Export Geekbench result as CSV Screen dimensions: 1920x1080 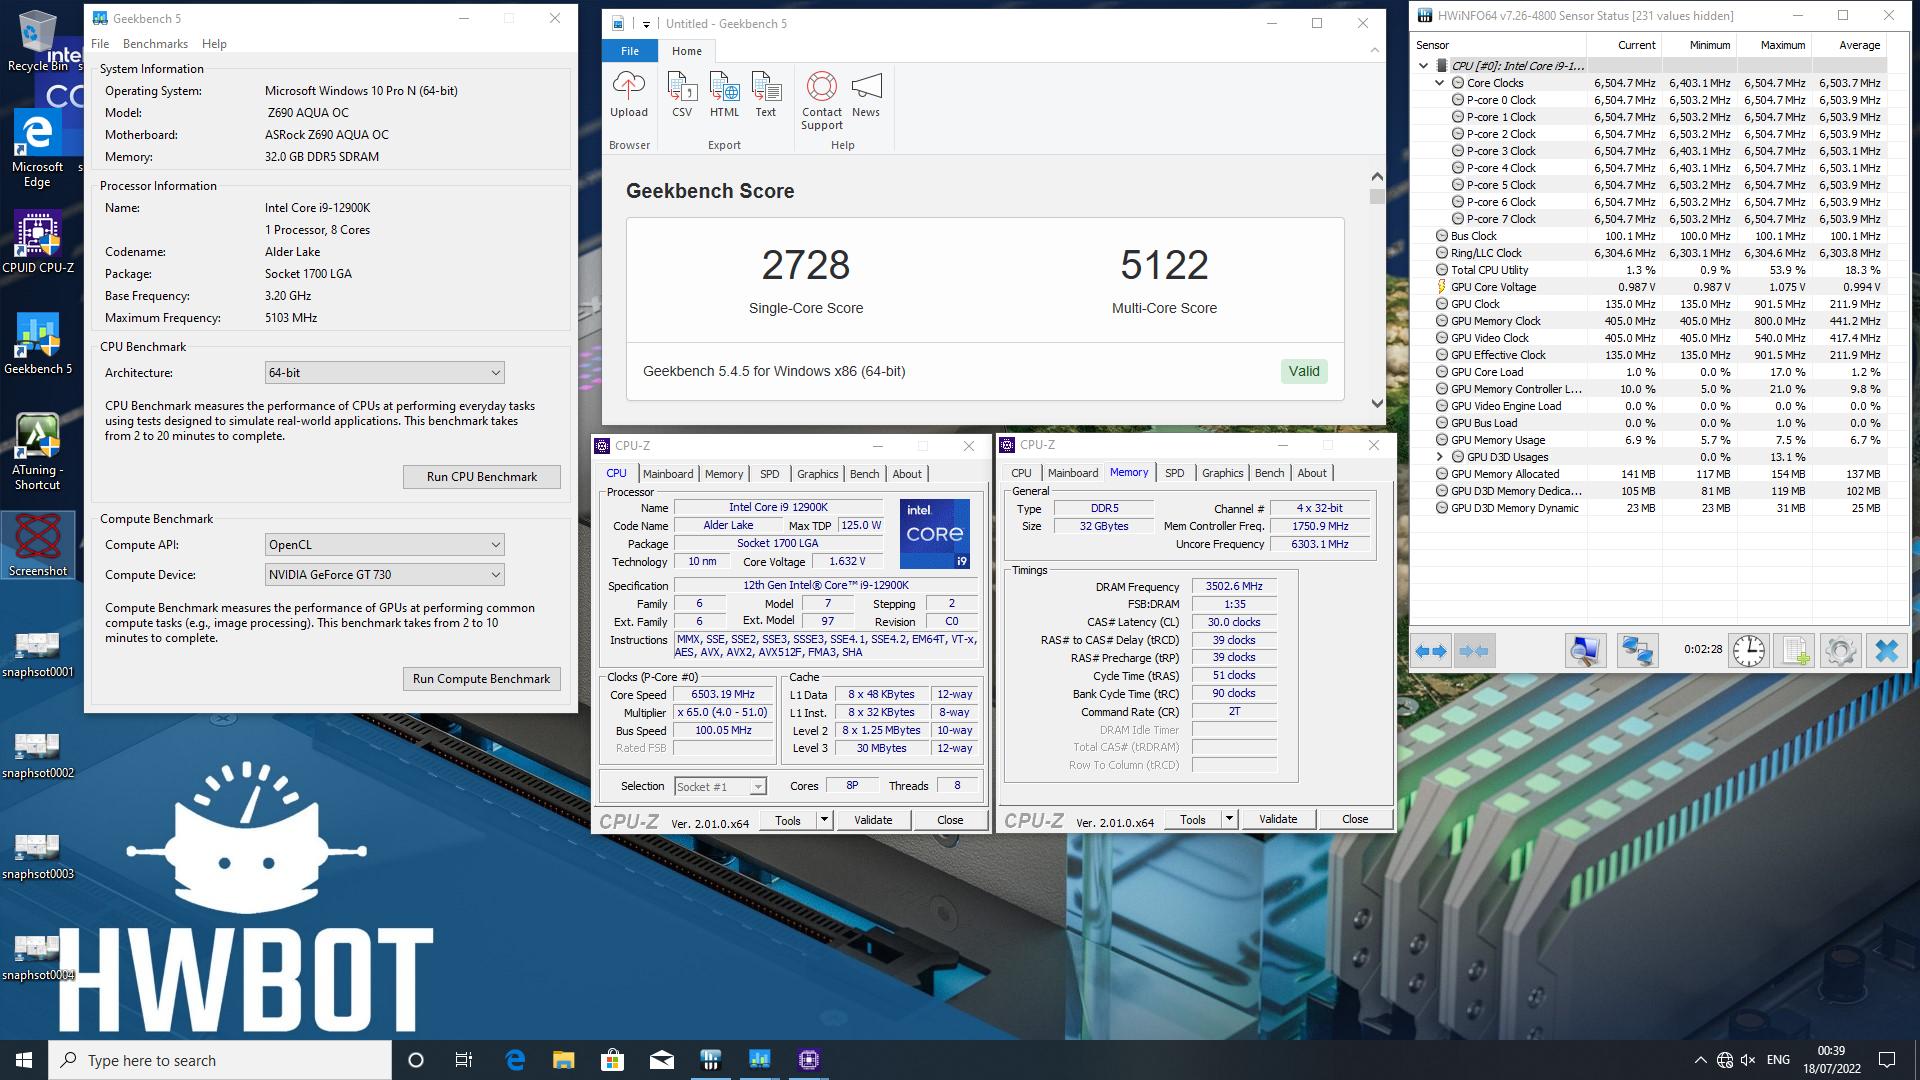tap(682, 95)
